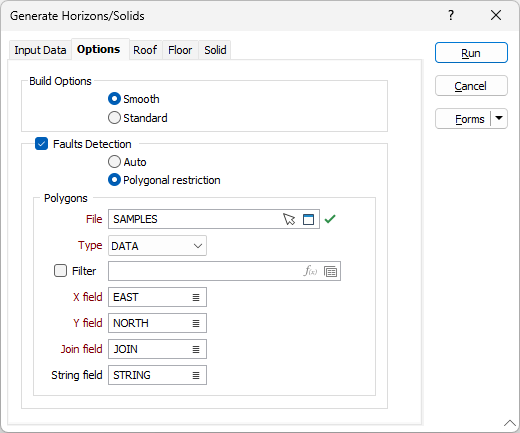Open field list icon for Join field

196,349
